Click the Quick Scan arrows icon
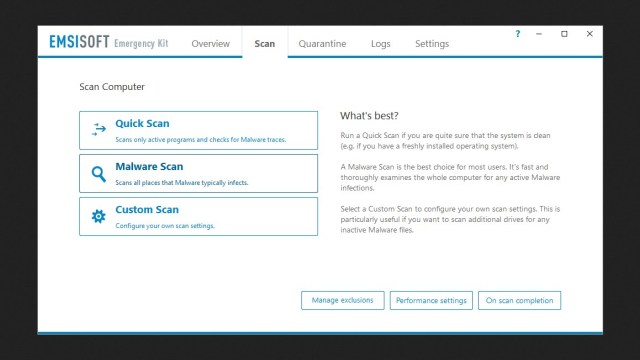Viewport: 640px width, 360px height. [99, 129]
